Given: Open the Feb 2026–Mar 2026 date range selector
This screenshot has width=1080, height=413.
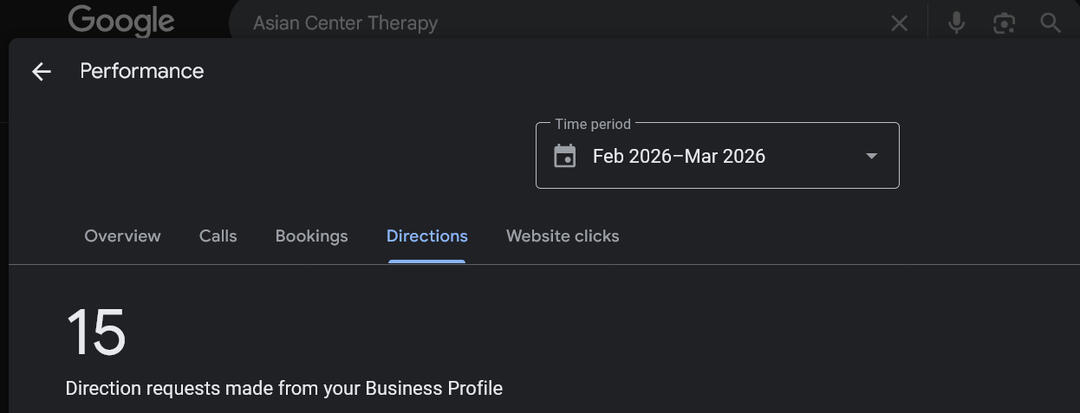Looking at the screenshot, I should [679, 156].
